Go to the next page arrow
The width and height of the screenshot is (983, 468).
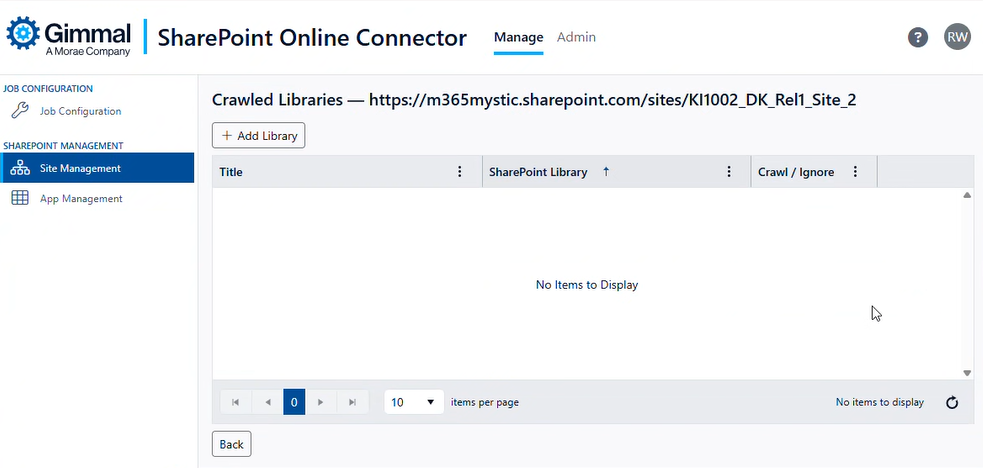320,402
